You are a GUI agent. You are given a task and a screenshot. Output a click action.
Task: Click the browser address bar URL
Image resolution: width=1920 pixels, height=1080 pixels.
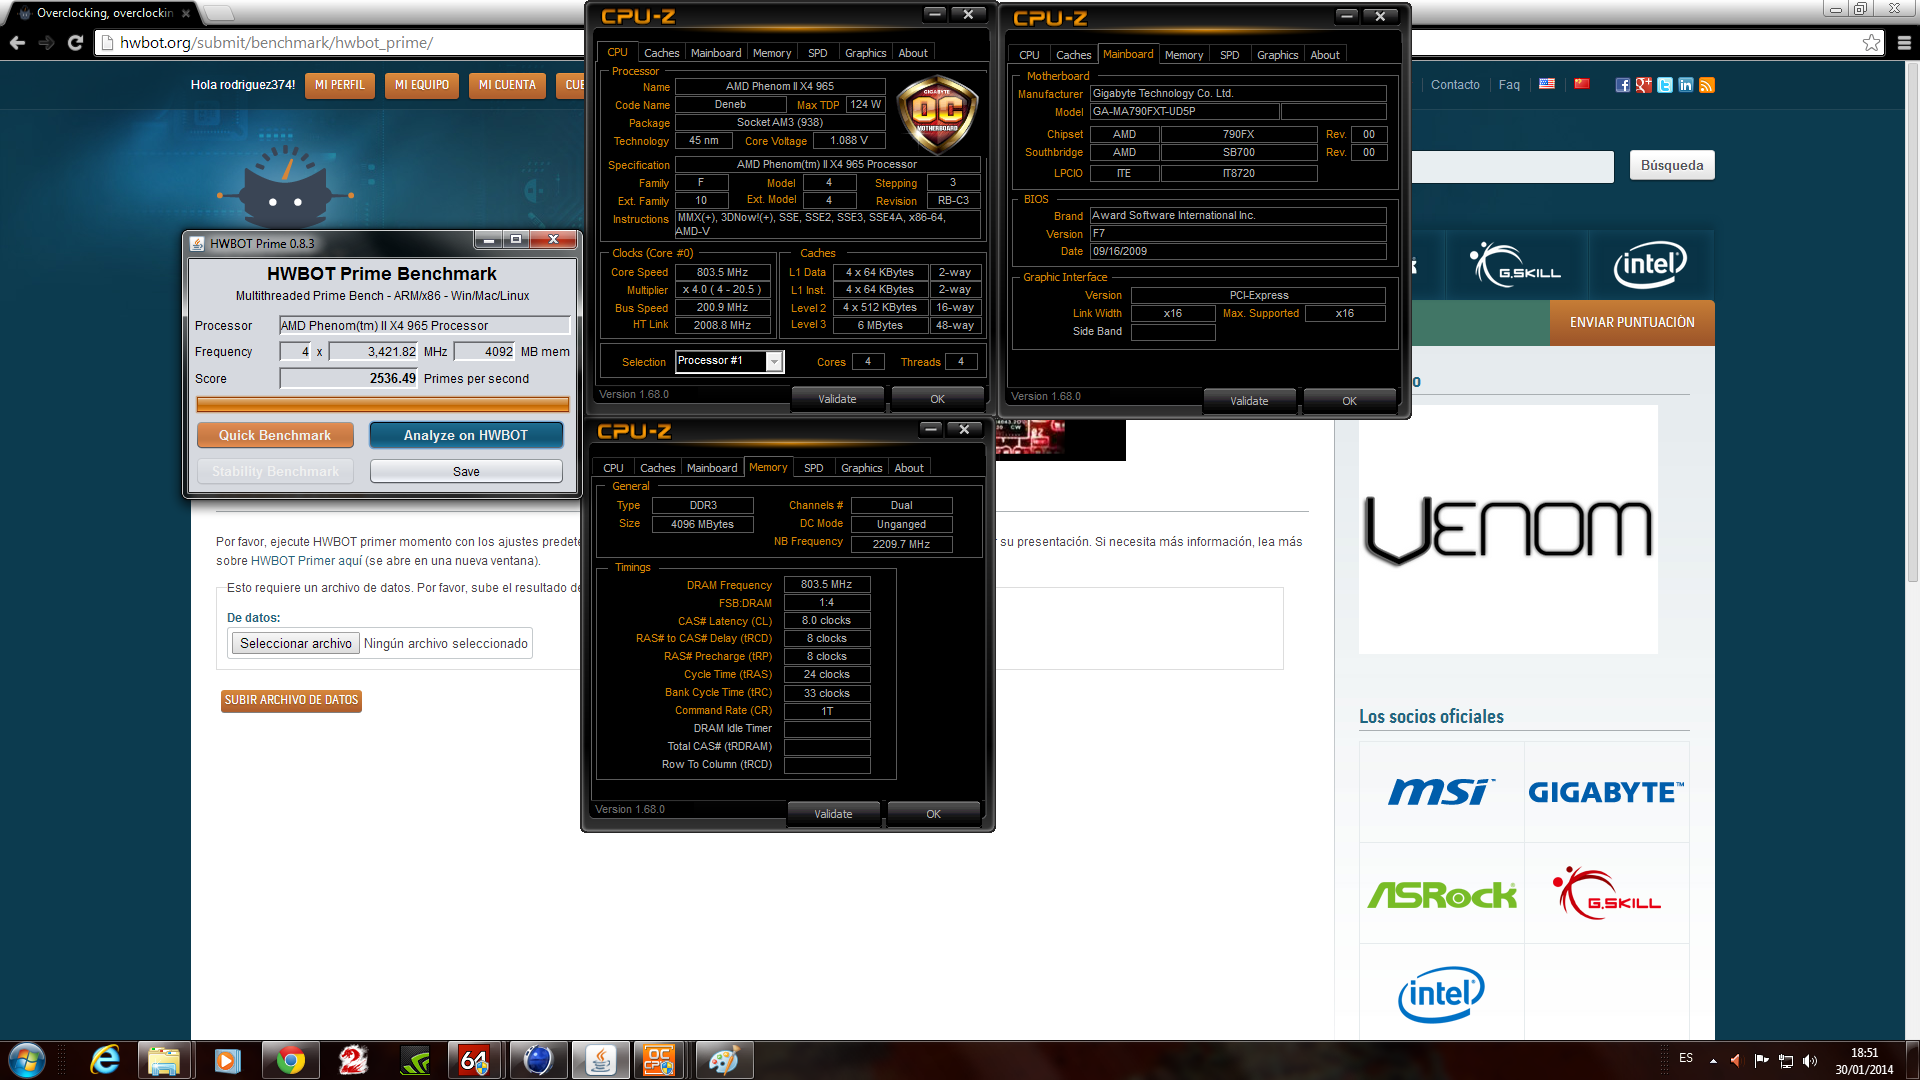click(276, 43)
